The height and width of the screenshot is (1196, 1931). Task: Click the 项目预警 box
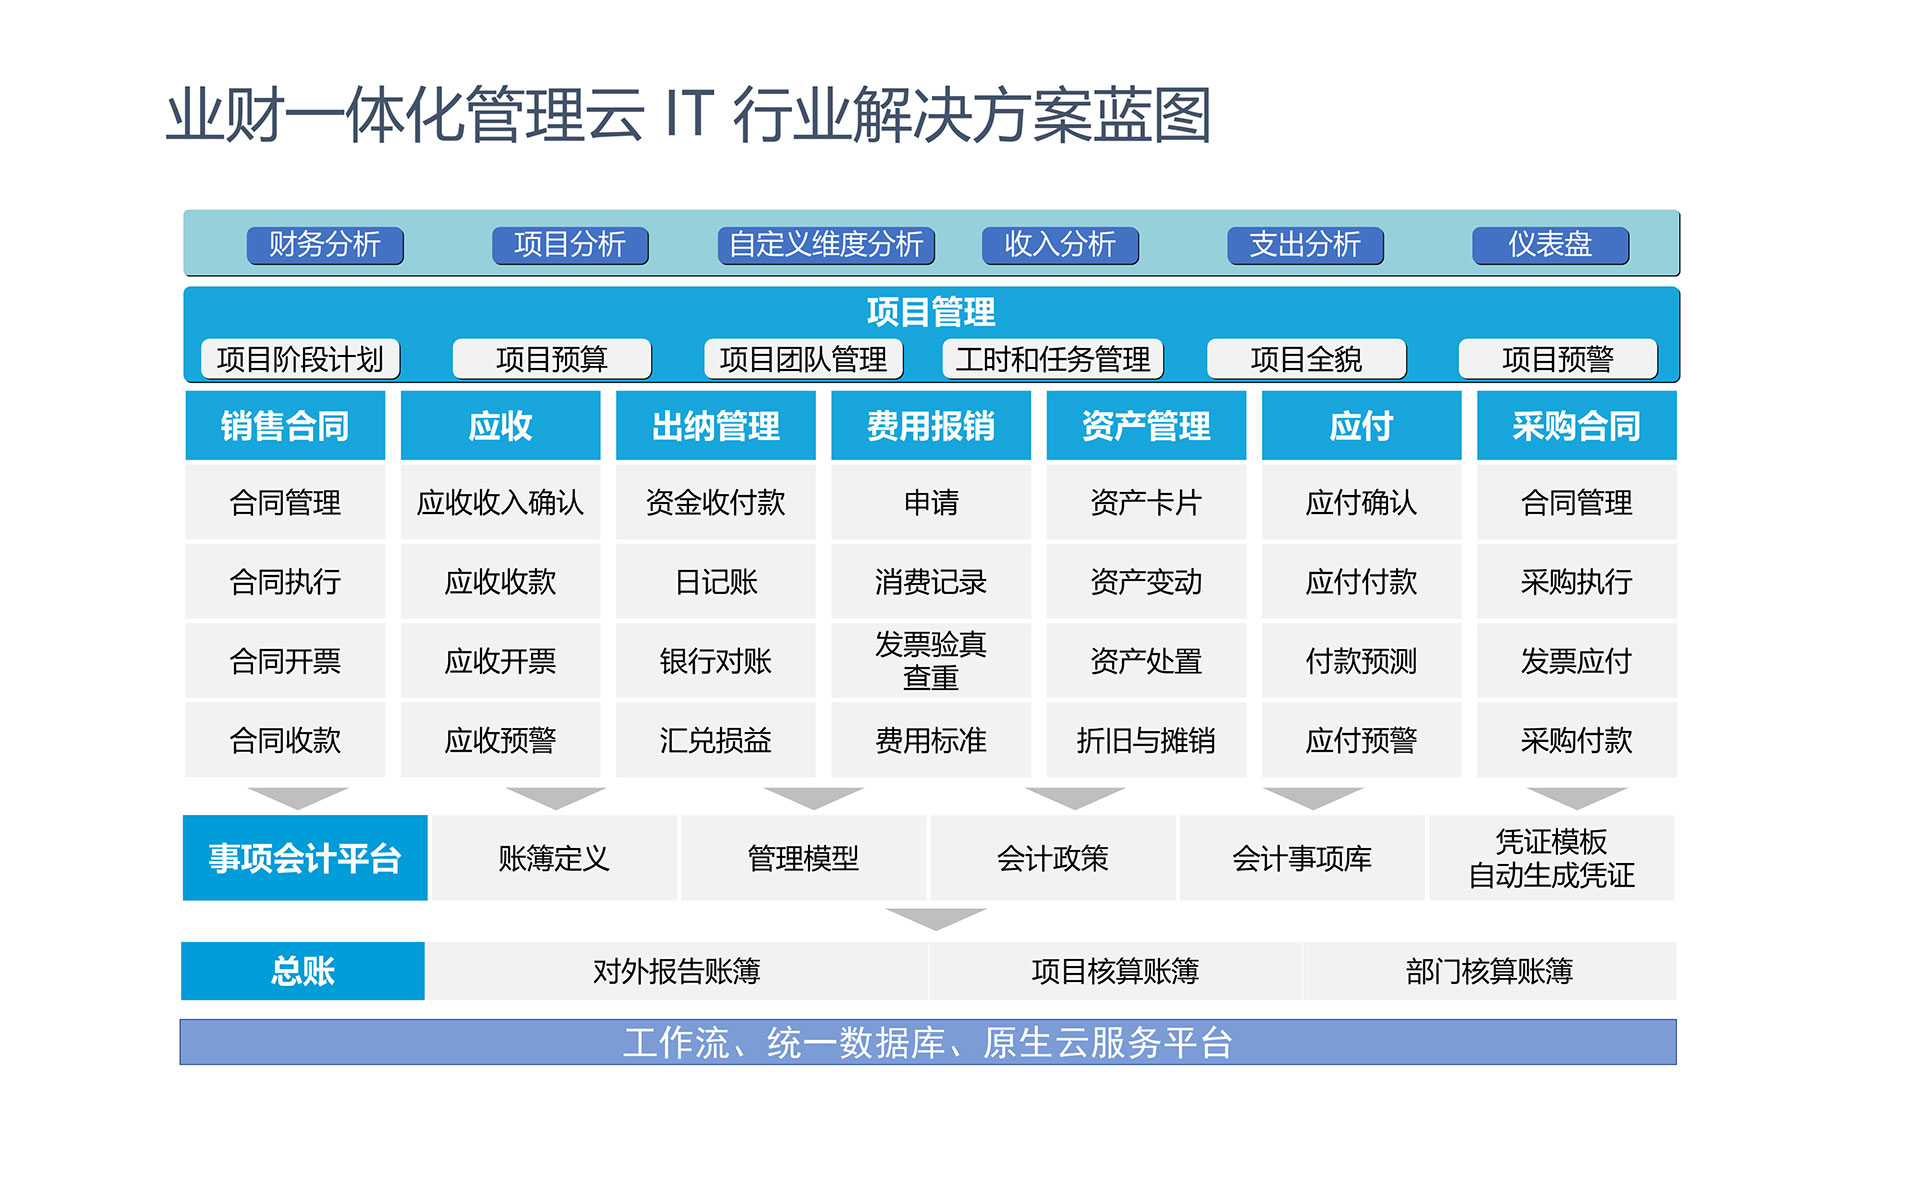point(1557,359)
